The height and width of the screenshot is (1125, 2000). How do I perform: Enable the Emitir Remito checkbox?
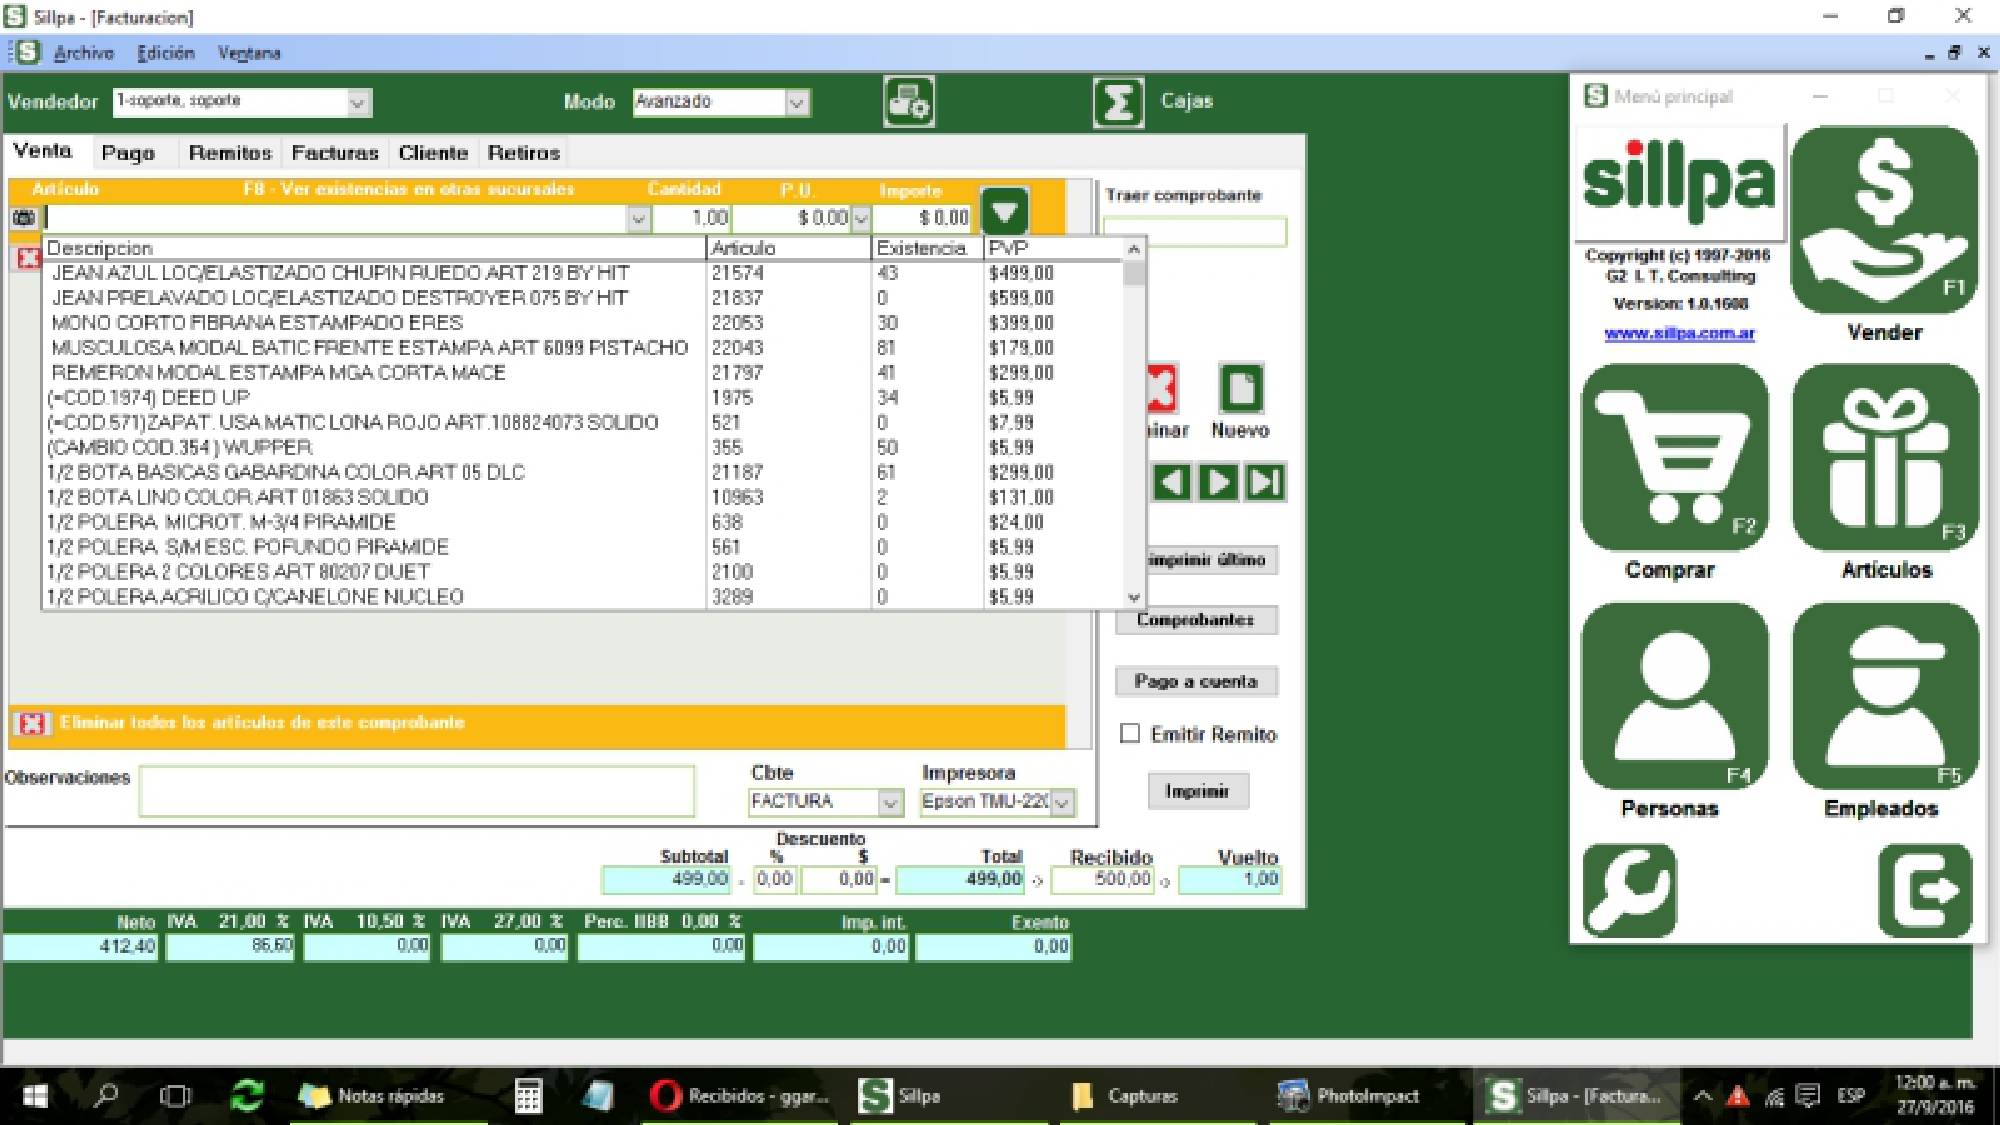coord(1131,734)
